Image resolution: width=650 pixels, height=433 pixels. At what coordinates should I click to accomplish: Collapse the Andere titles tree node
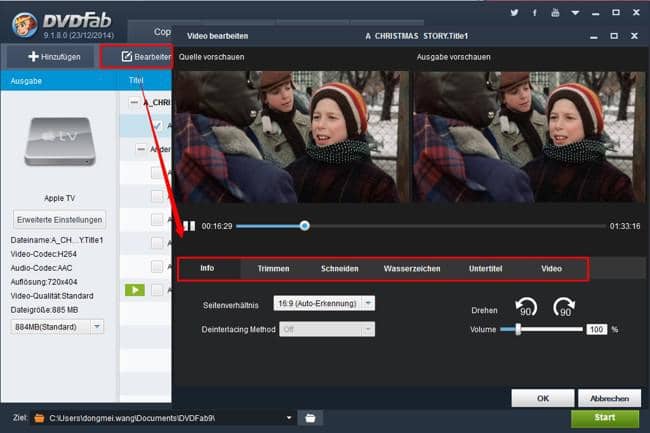(x=141, y=149)
